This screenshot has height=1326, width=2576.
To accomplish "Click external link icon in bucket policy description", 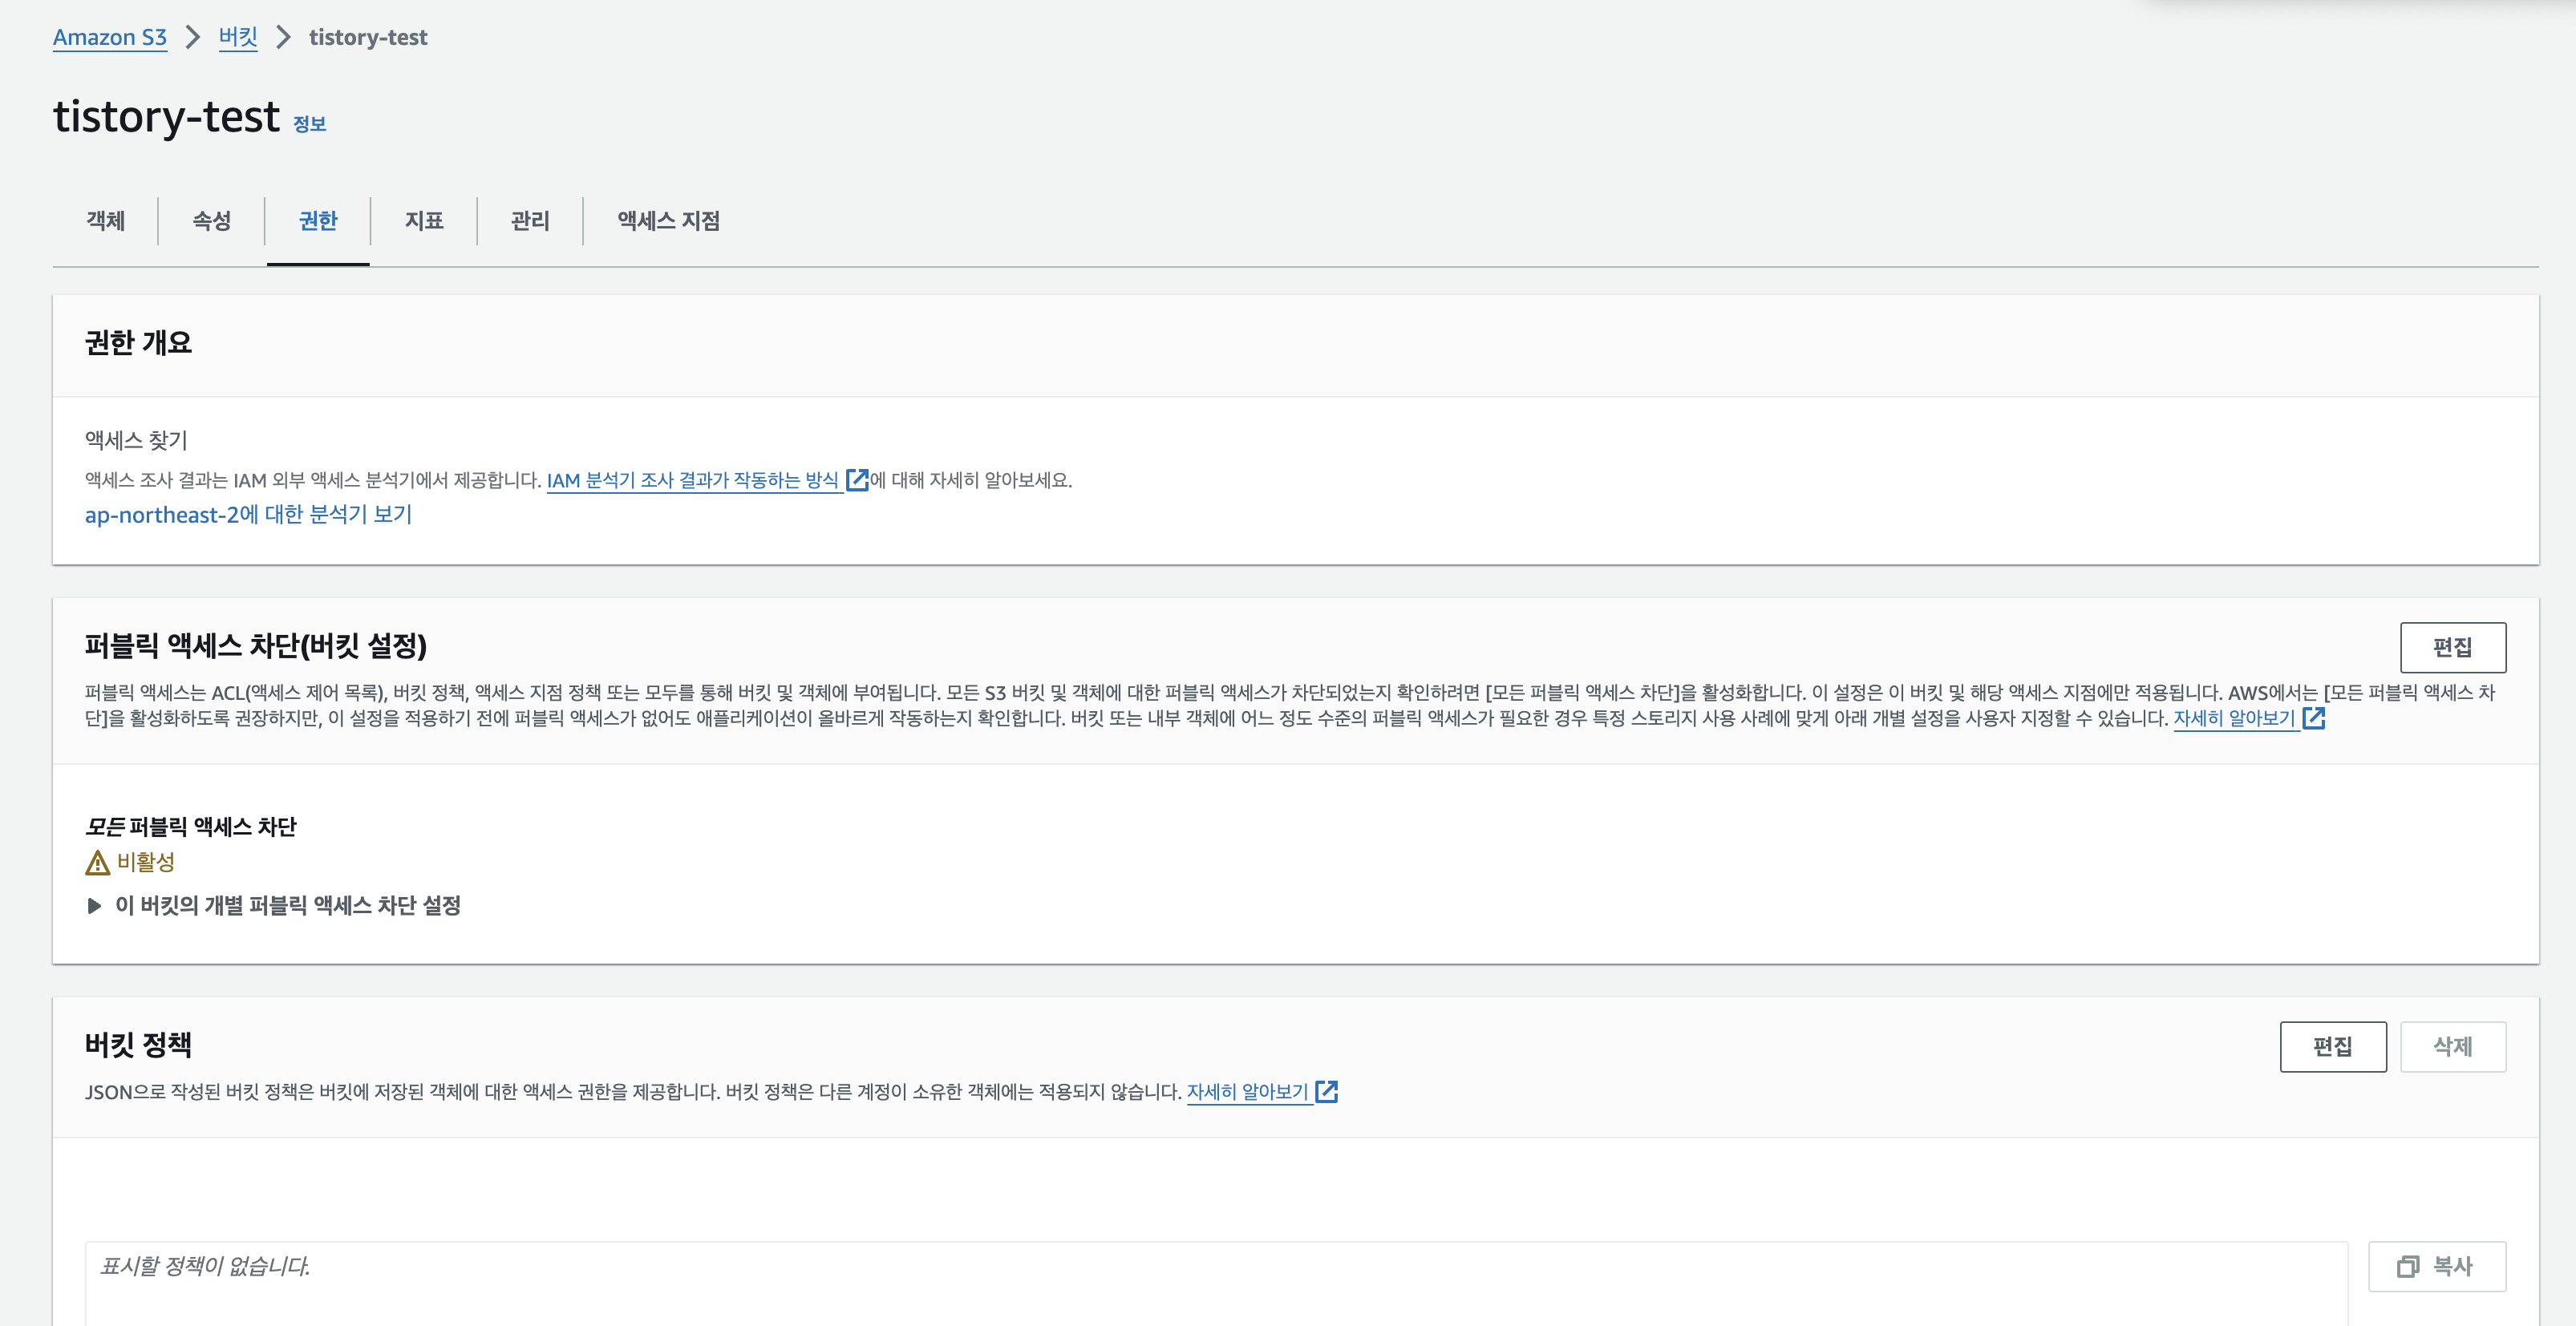I will pos(1326,1092).
